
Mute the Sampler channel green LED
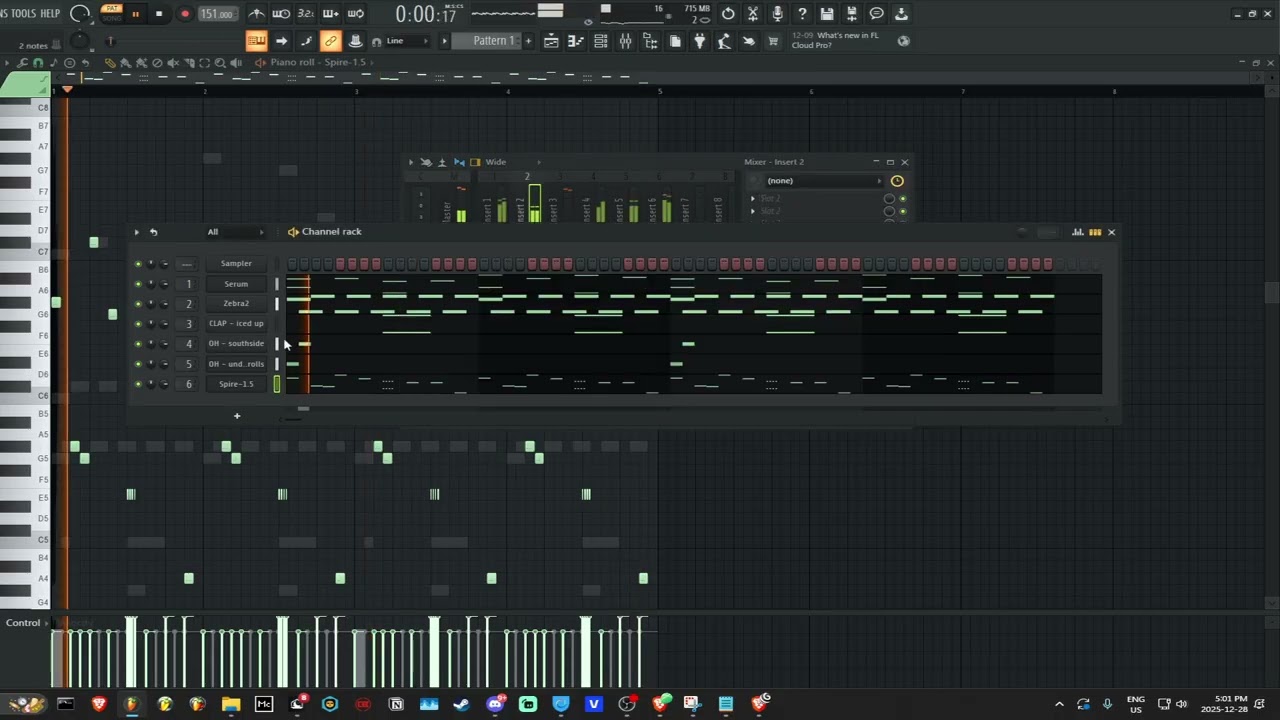[x=138, y=264]
